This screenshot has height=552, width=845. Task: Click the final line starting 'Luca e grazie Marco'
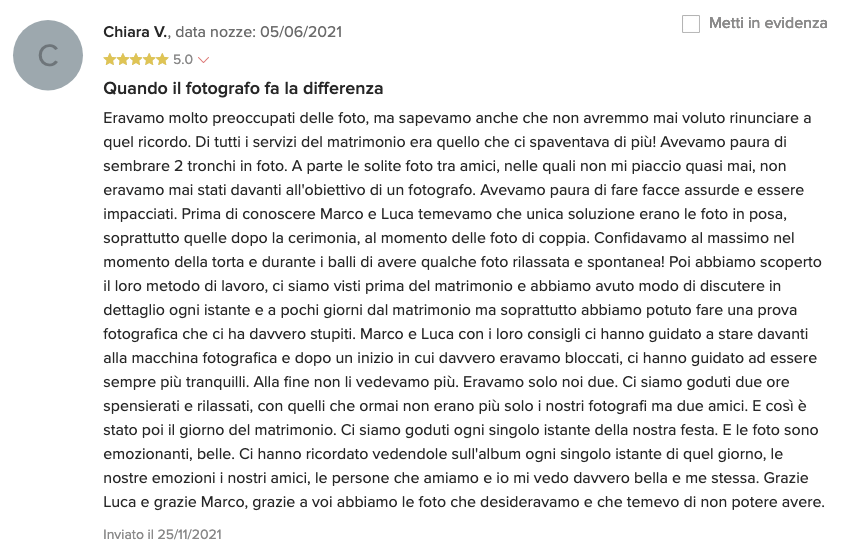pos(464,502)
